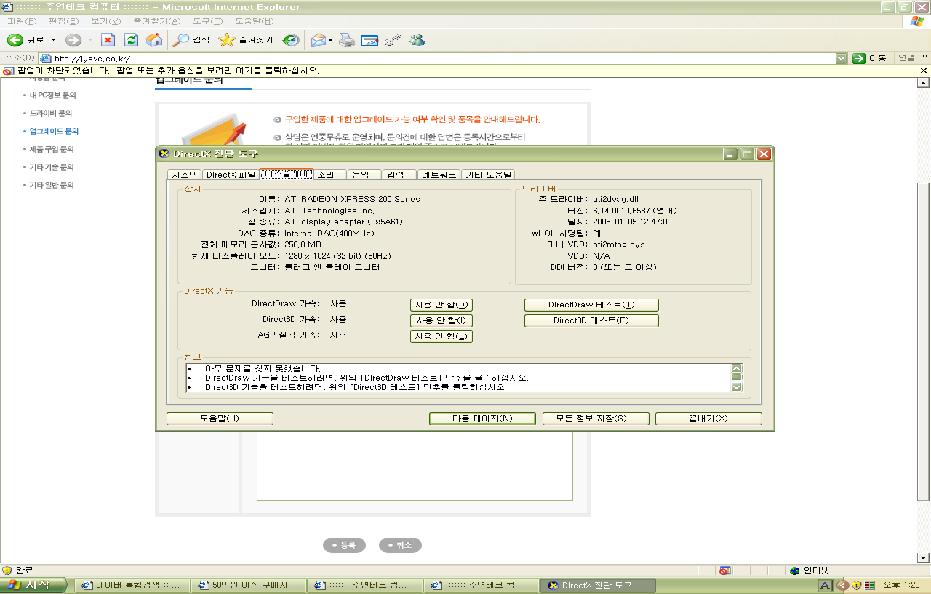This screenshot has height=594, width=931.
Task: Print the page with the printer icon
Action: click(x=347, y=40)
